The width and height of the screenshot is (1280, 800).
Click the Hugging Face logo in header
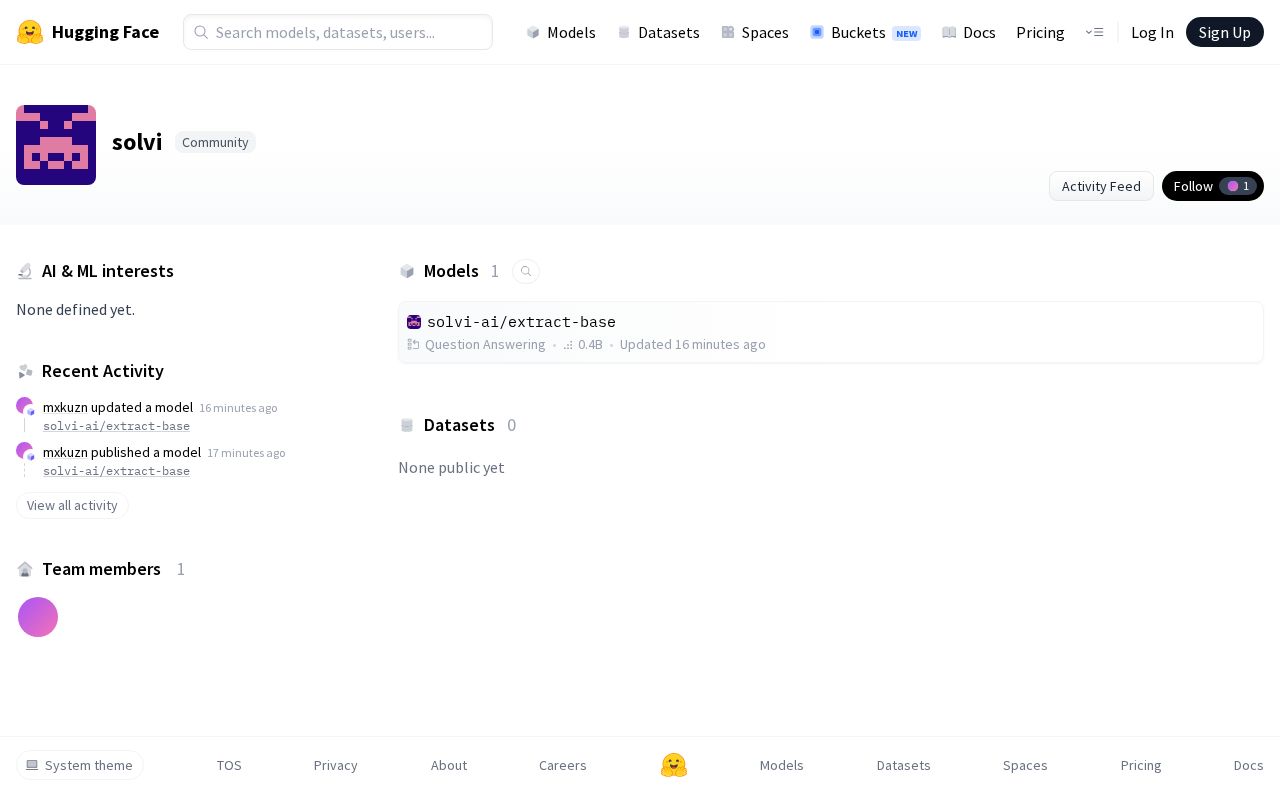[x=88, y=32]
